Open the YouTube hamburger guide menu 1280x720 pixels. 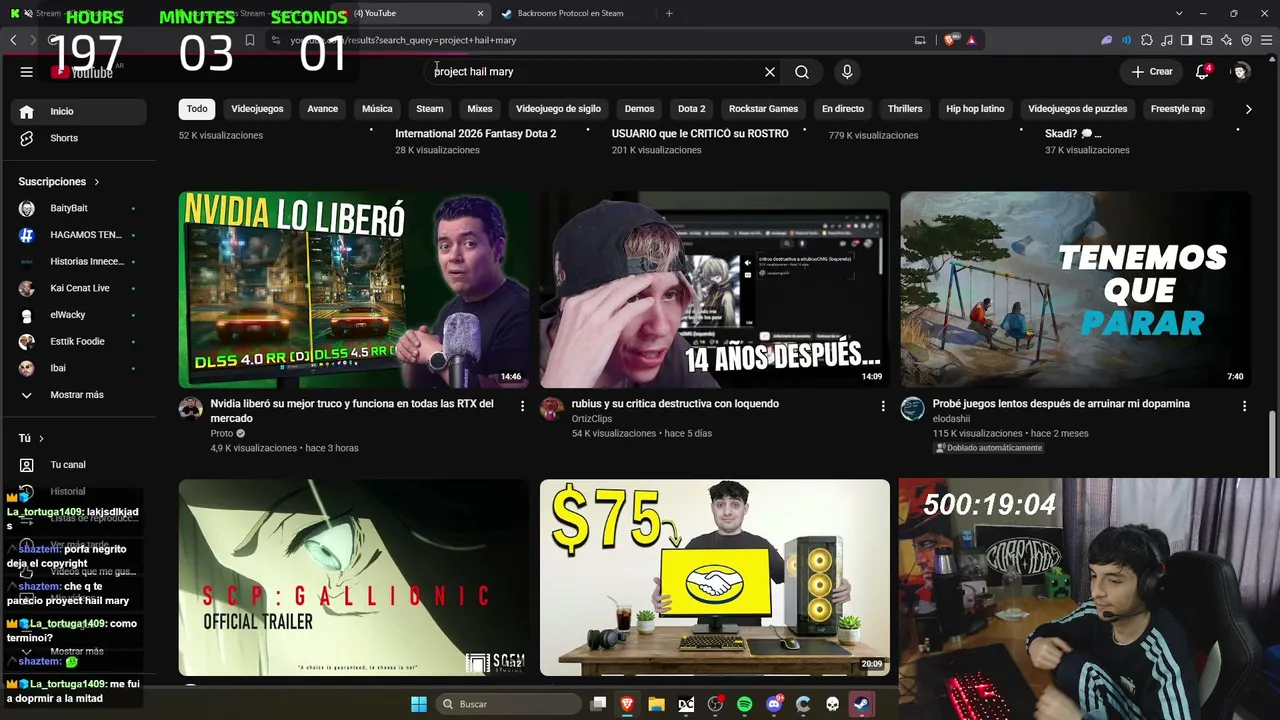point(27,72)
